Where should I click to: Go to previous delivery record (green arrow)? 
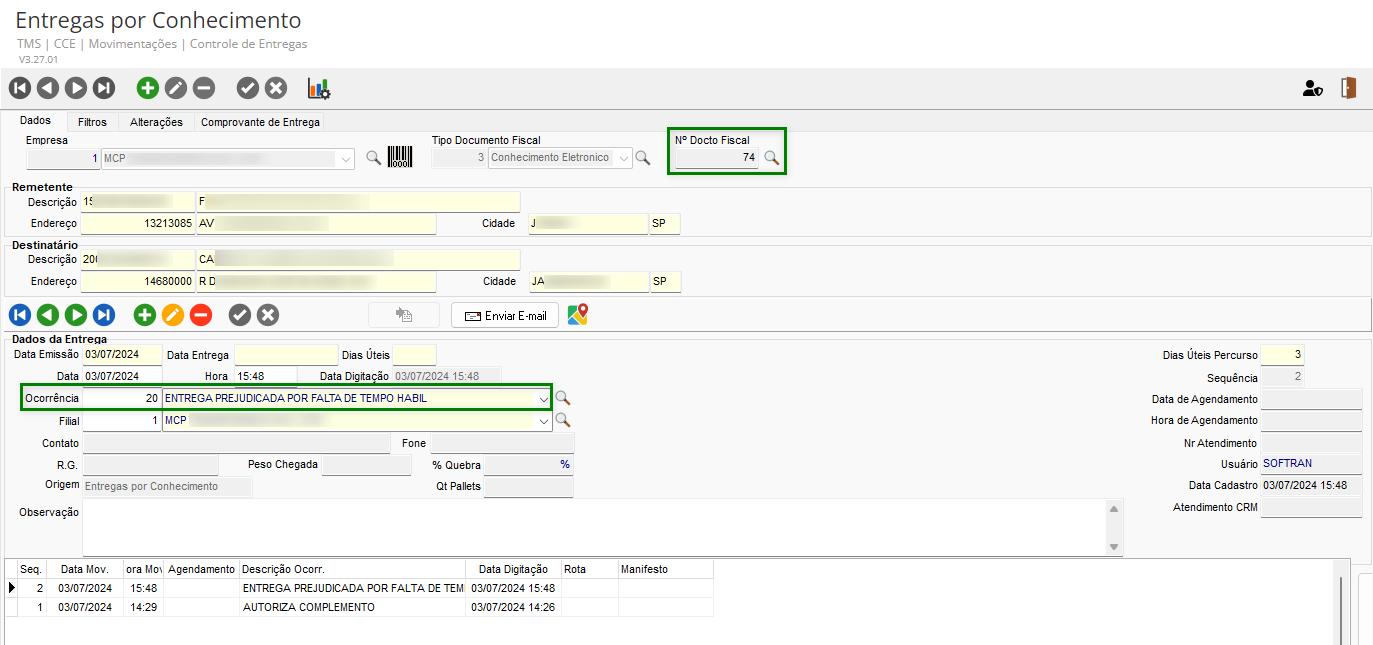point(48,315)
